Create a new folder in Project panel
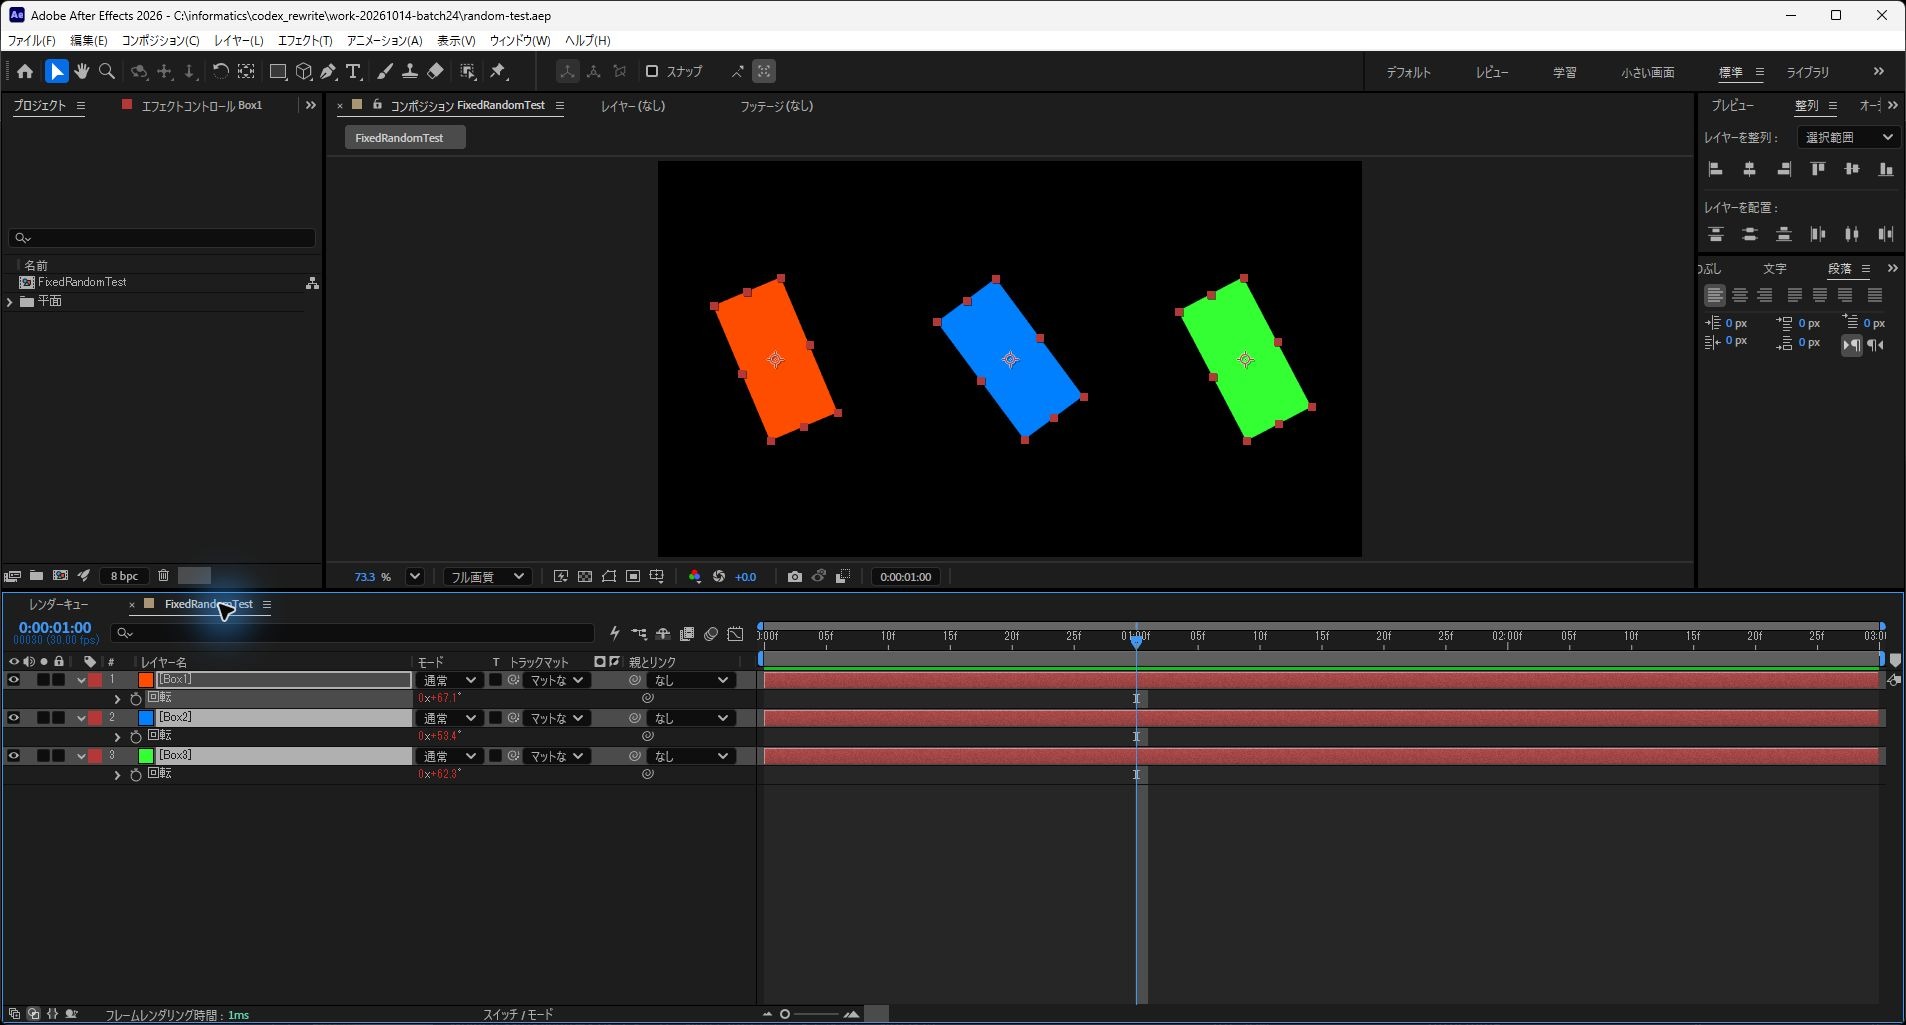1906x1025 pixels. pos(36,576)
